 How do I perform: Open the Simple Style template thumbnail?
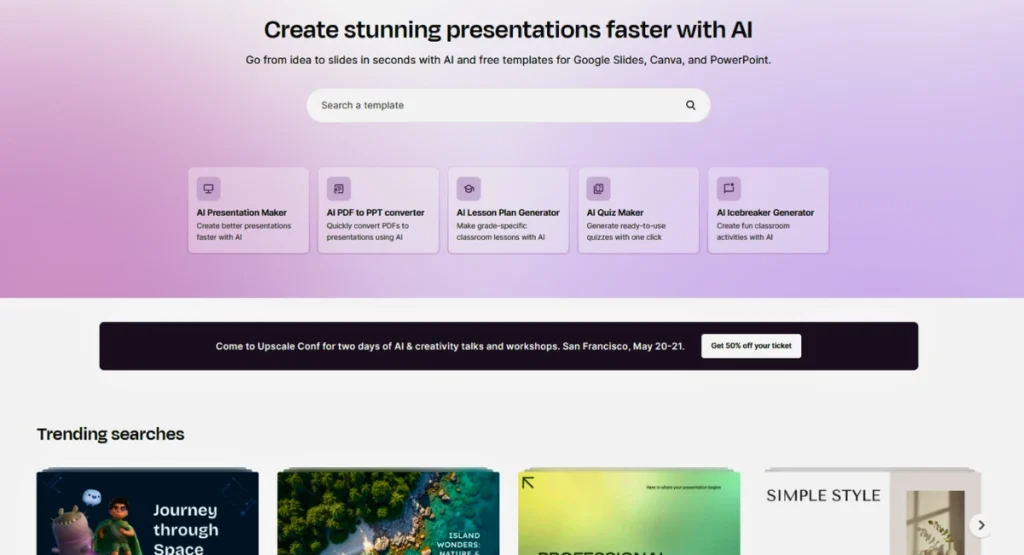pos(871,513)
